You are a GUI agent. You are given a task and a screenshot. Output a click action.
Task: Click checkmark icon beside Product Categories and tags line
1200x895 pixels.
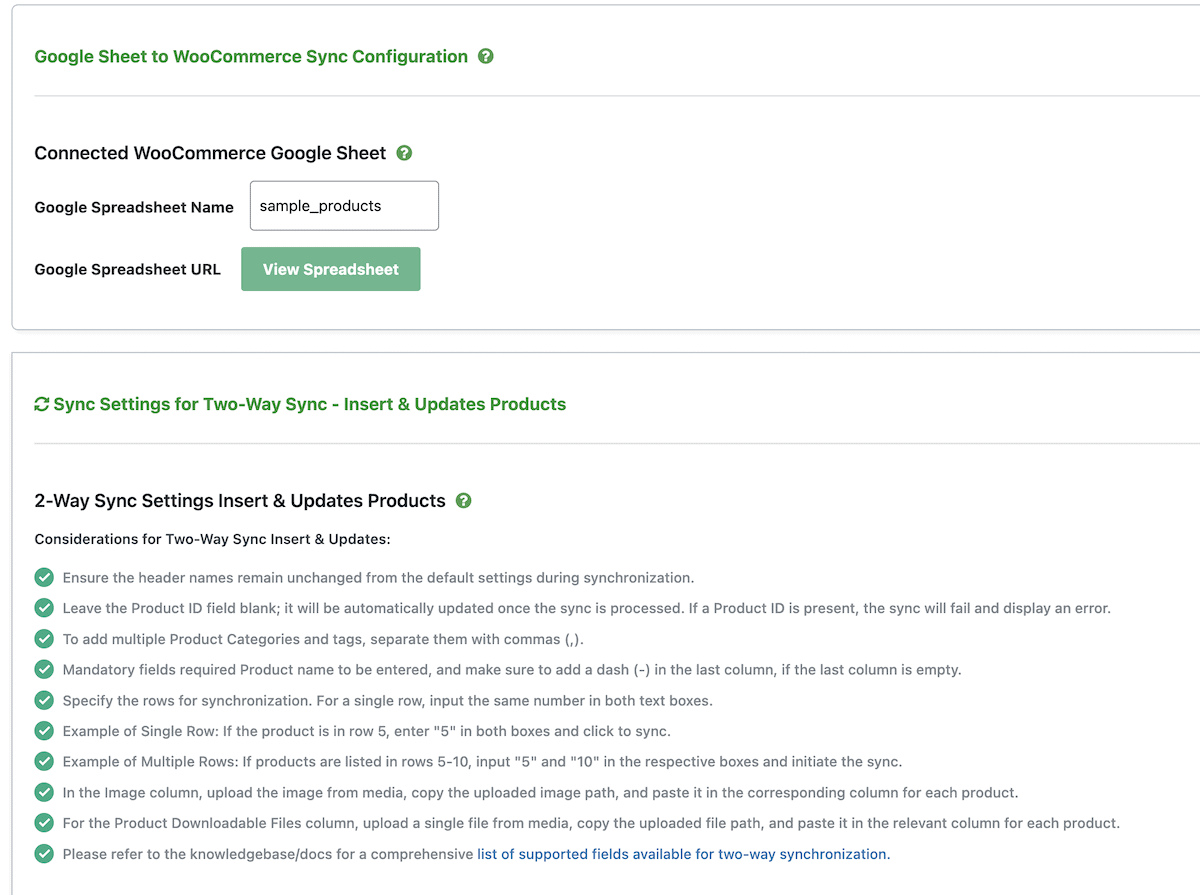(x=44, y=639)
